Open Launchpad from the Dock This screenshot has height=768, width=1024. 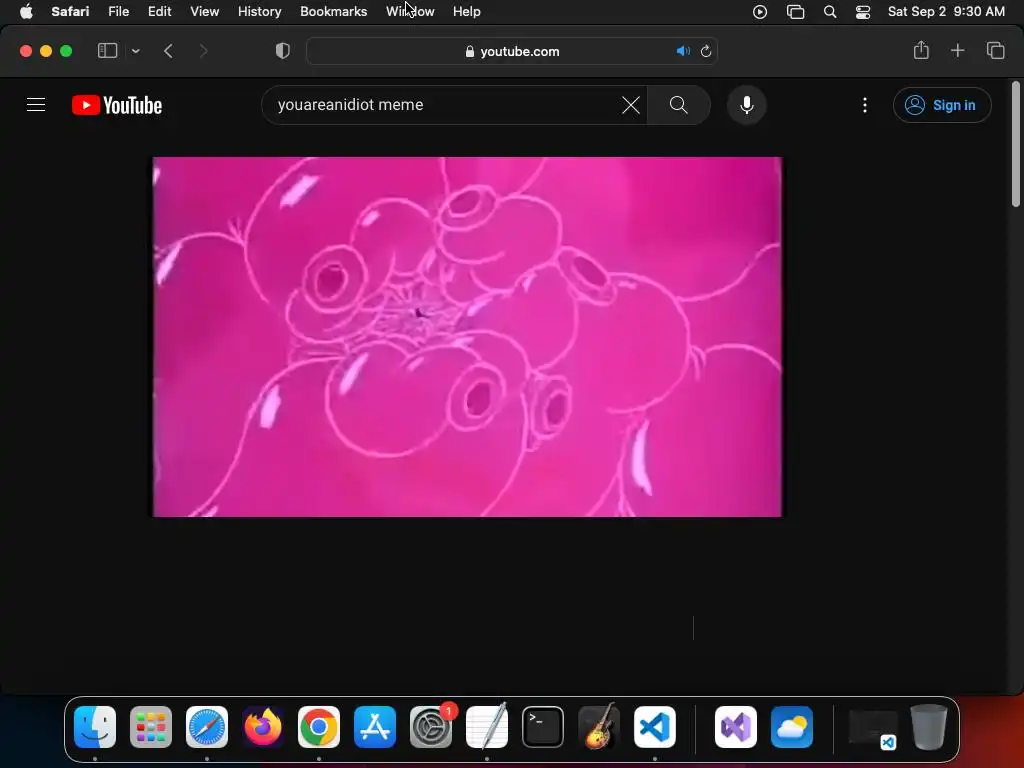pos(151,726)
